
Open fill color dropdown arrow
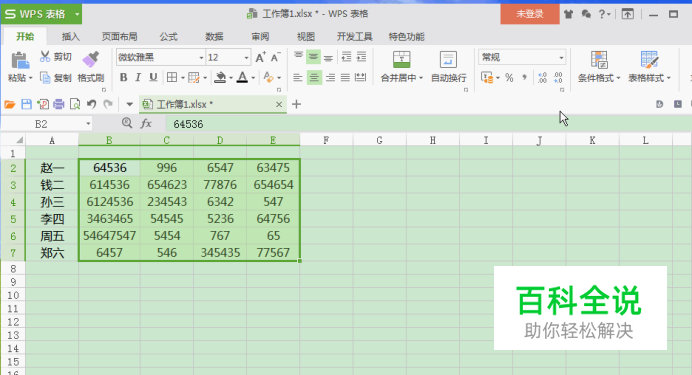(231, 78)
